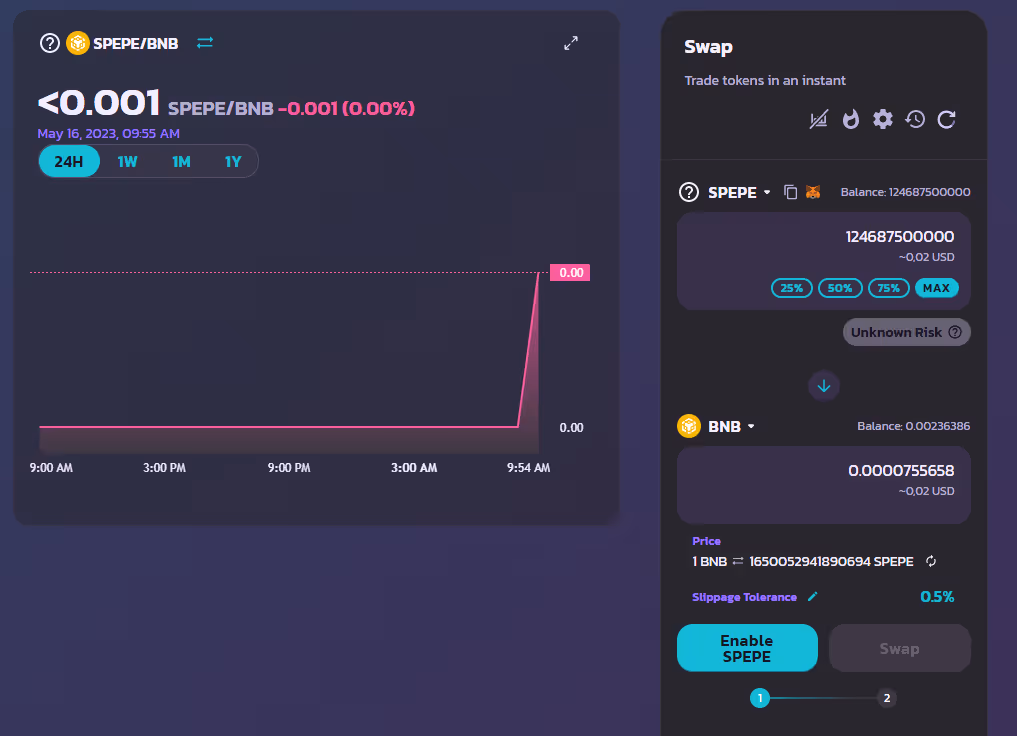The width and height of the screenshot is (1017, 736).
Task: Open recent transactions history icon
Action: pyautogui.click(x=914, y=120)
